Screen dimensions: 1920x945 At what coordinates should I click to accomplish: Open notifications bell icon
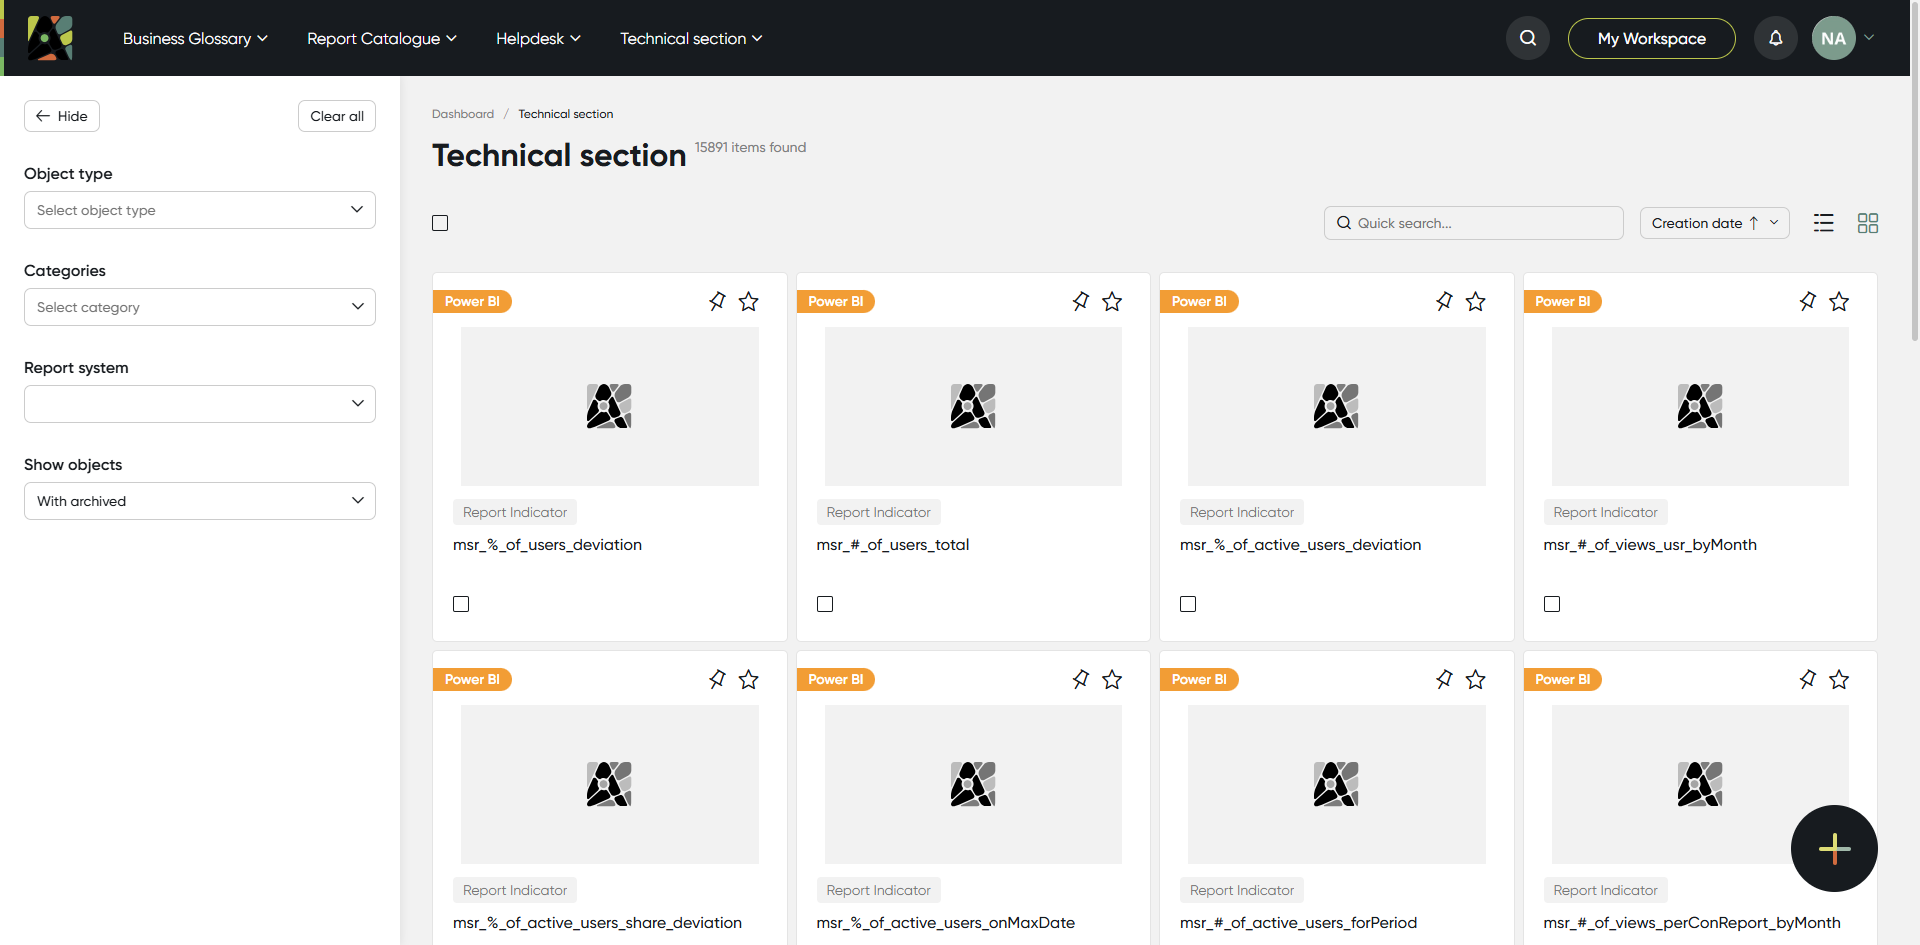(1775, 38)
